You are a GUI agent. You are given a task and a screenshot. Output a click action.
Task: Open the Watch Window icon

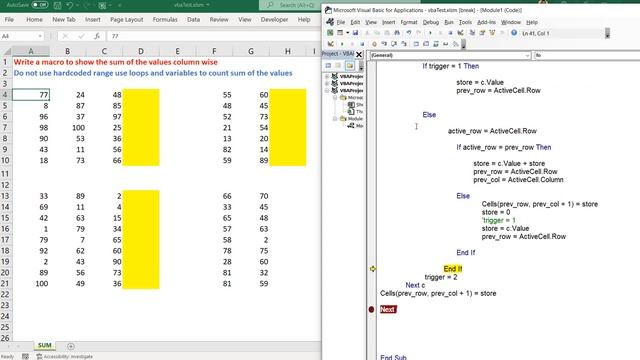click(x=436, y=44)
